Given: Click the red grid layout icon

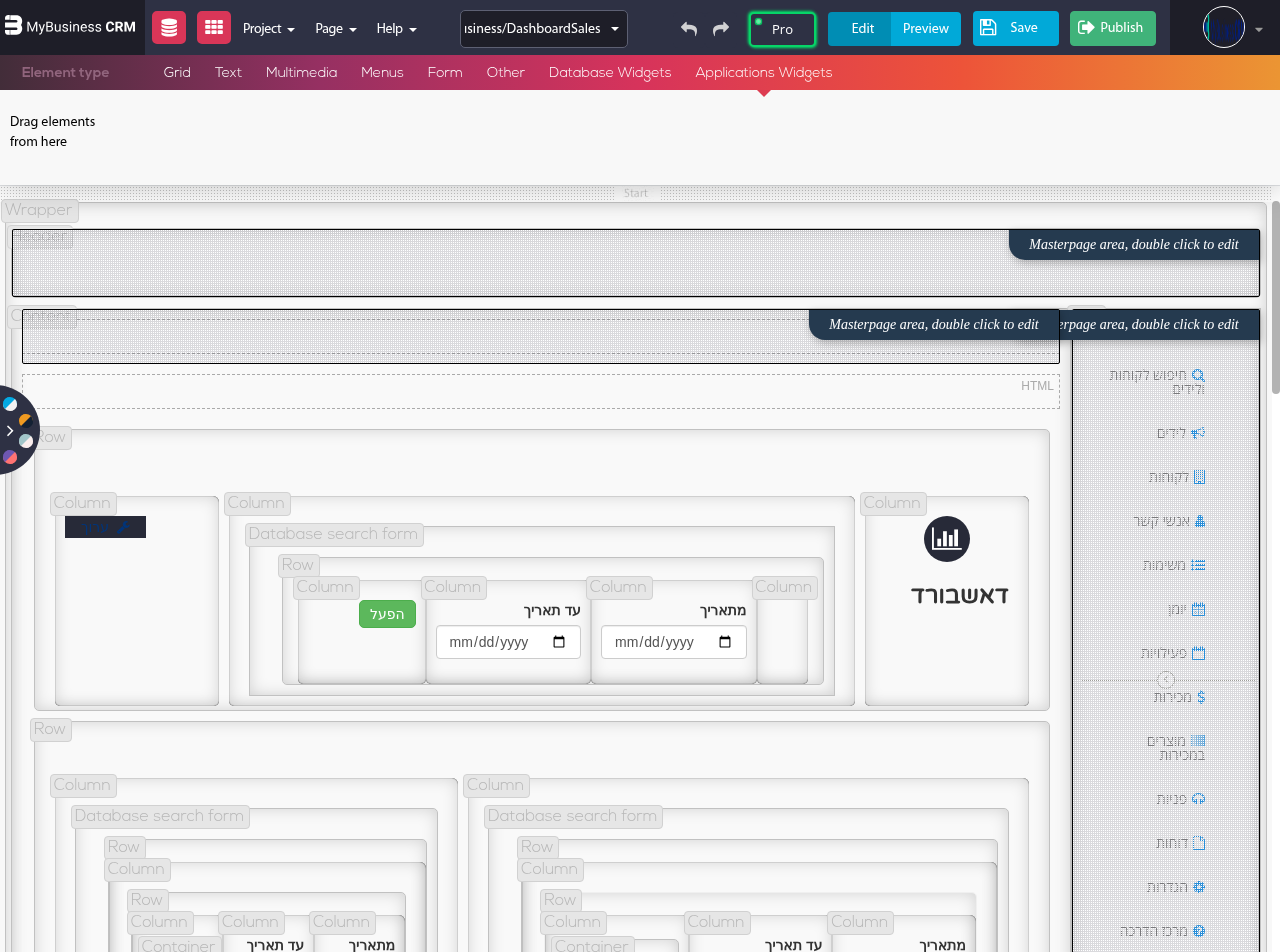Looking at the screenshot, I should [x=213, y=28].
